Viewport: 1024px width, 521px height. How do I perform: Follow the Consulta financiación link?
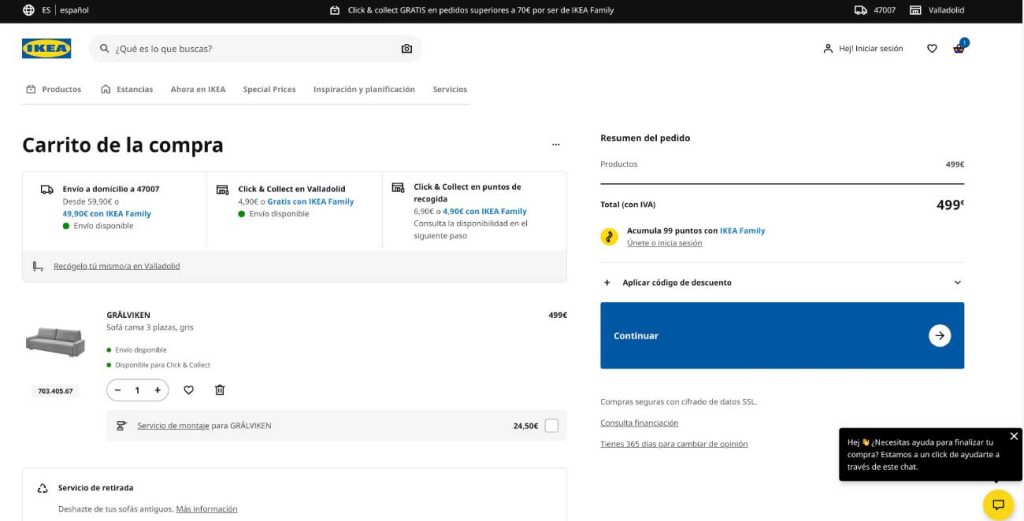coord(639,423)
